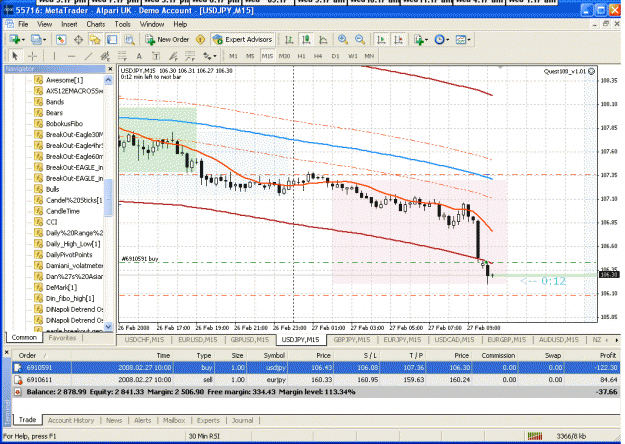
Task: Select the Text Label 'T' tool
Action: (x=156, y=56)
